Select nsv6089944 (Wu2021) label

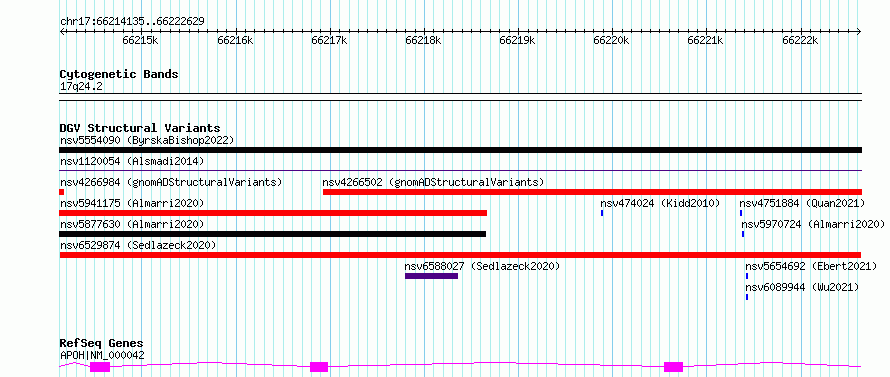point(802,287)
